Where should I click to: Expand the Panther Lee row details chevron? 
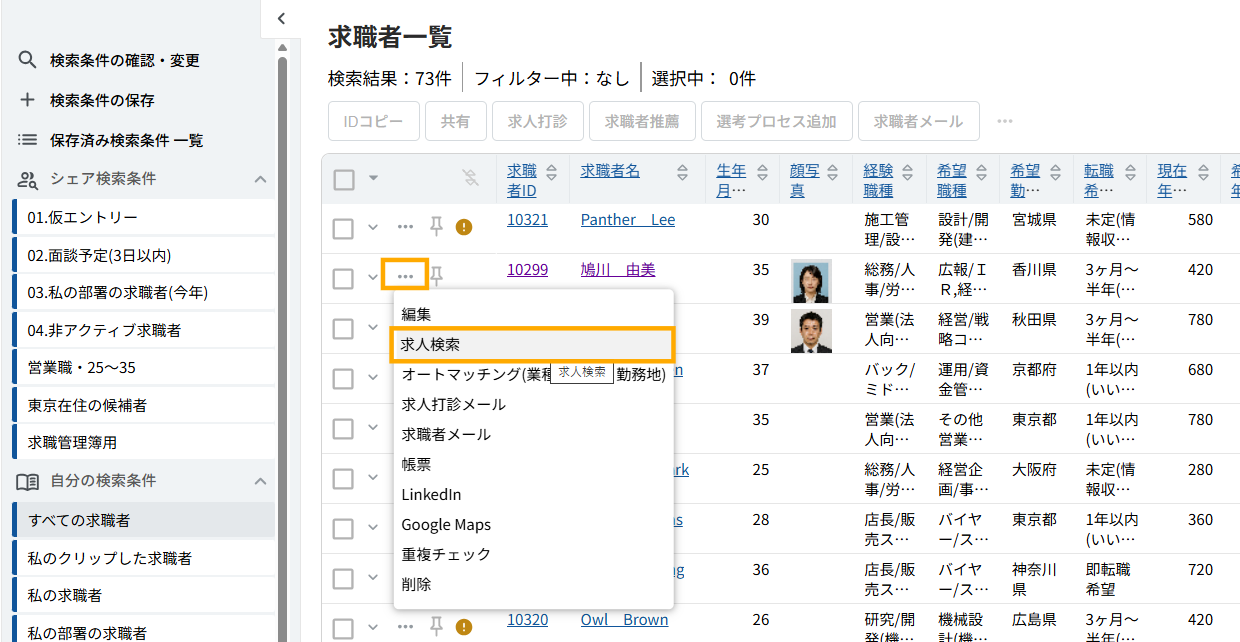pyautogui.click(x=373, y=228)
